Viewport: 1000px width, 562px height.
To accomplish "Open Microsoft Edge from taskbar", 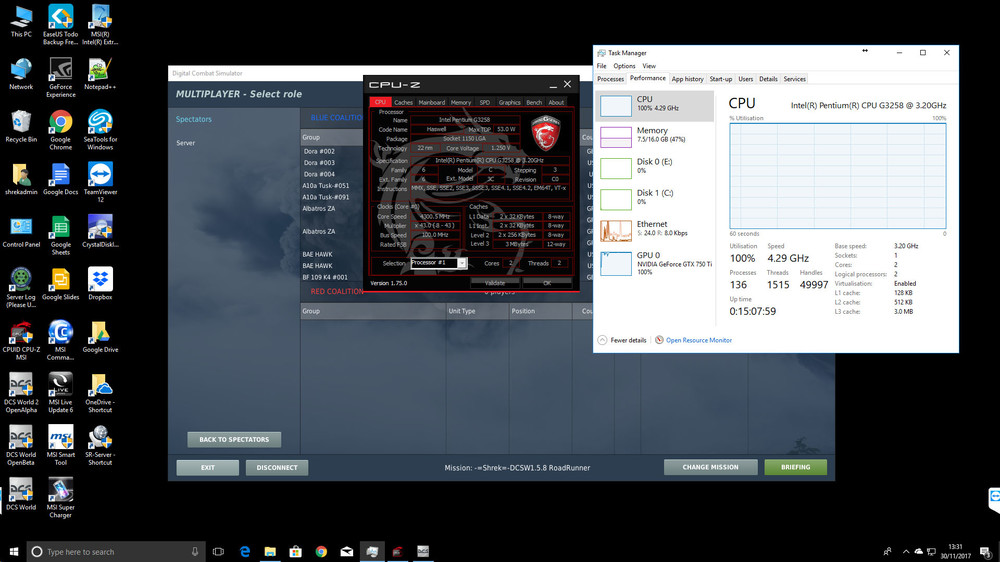I will (245, 551).
